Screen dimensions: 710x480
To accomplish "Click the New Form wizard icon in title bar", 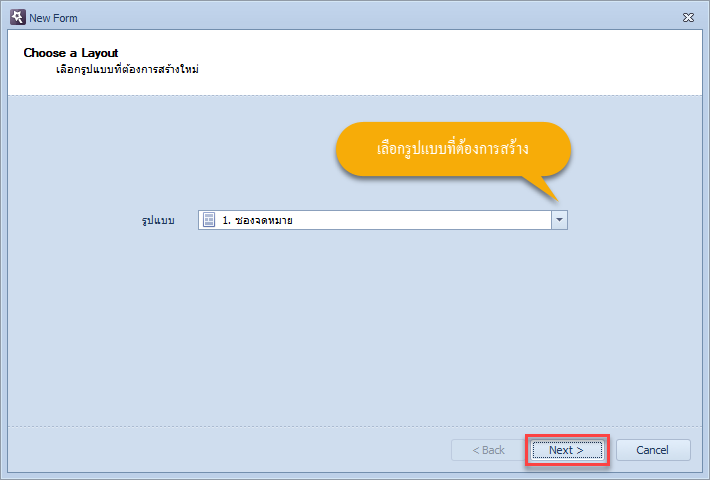I will click(18, 17).
